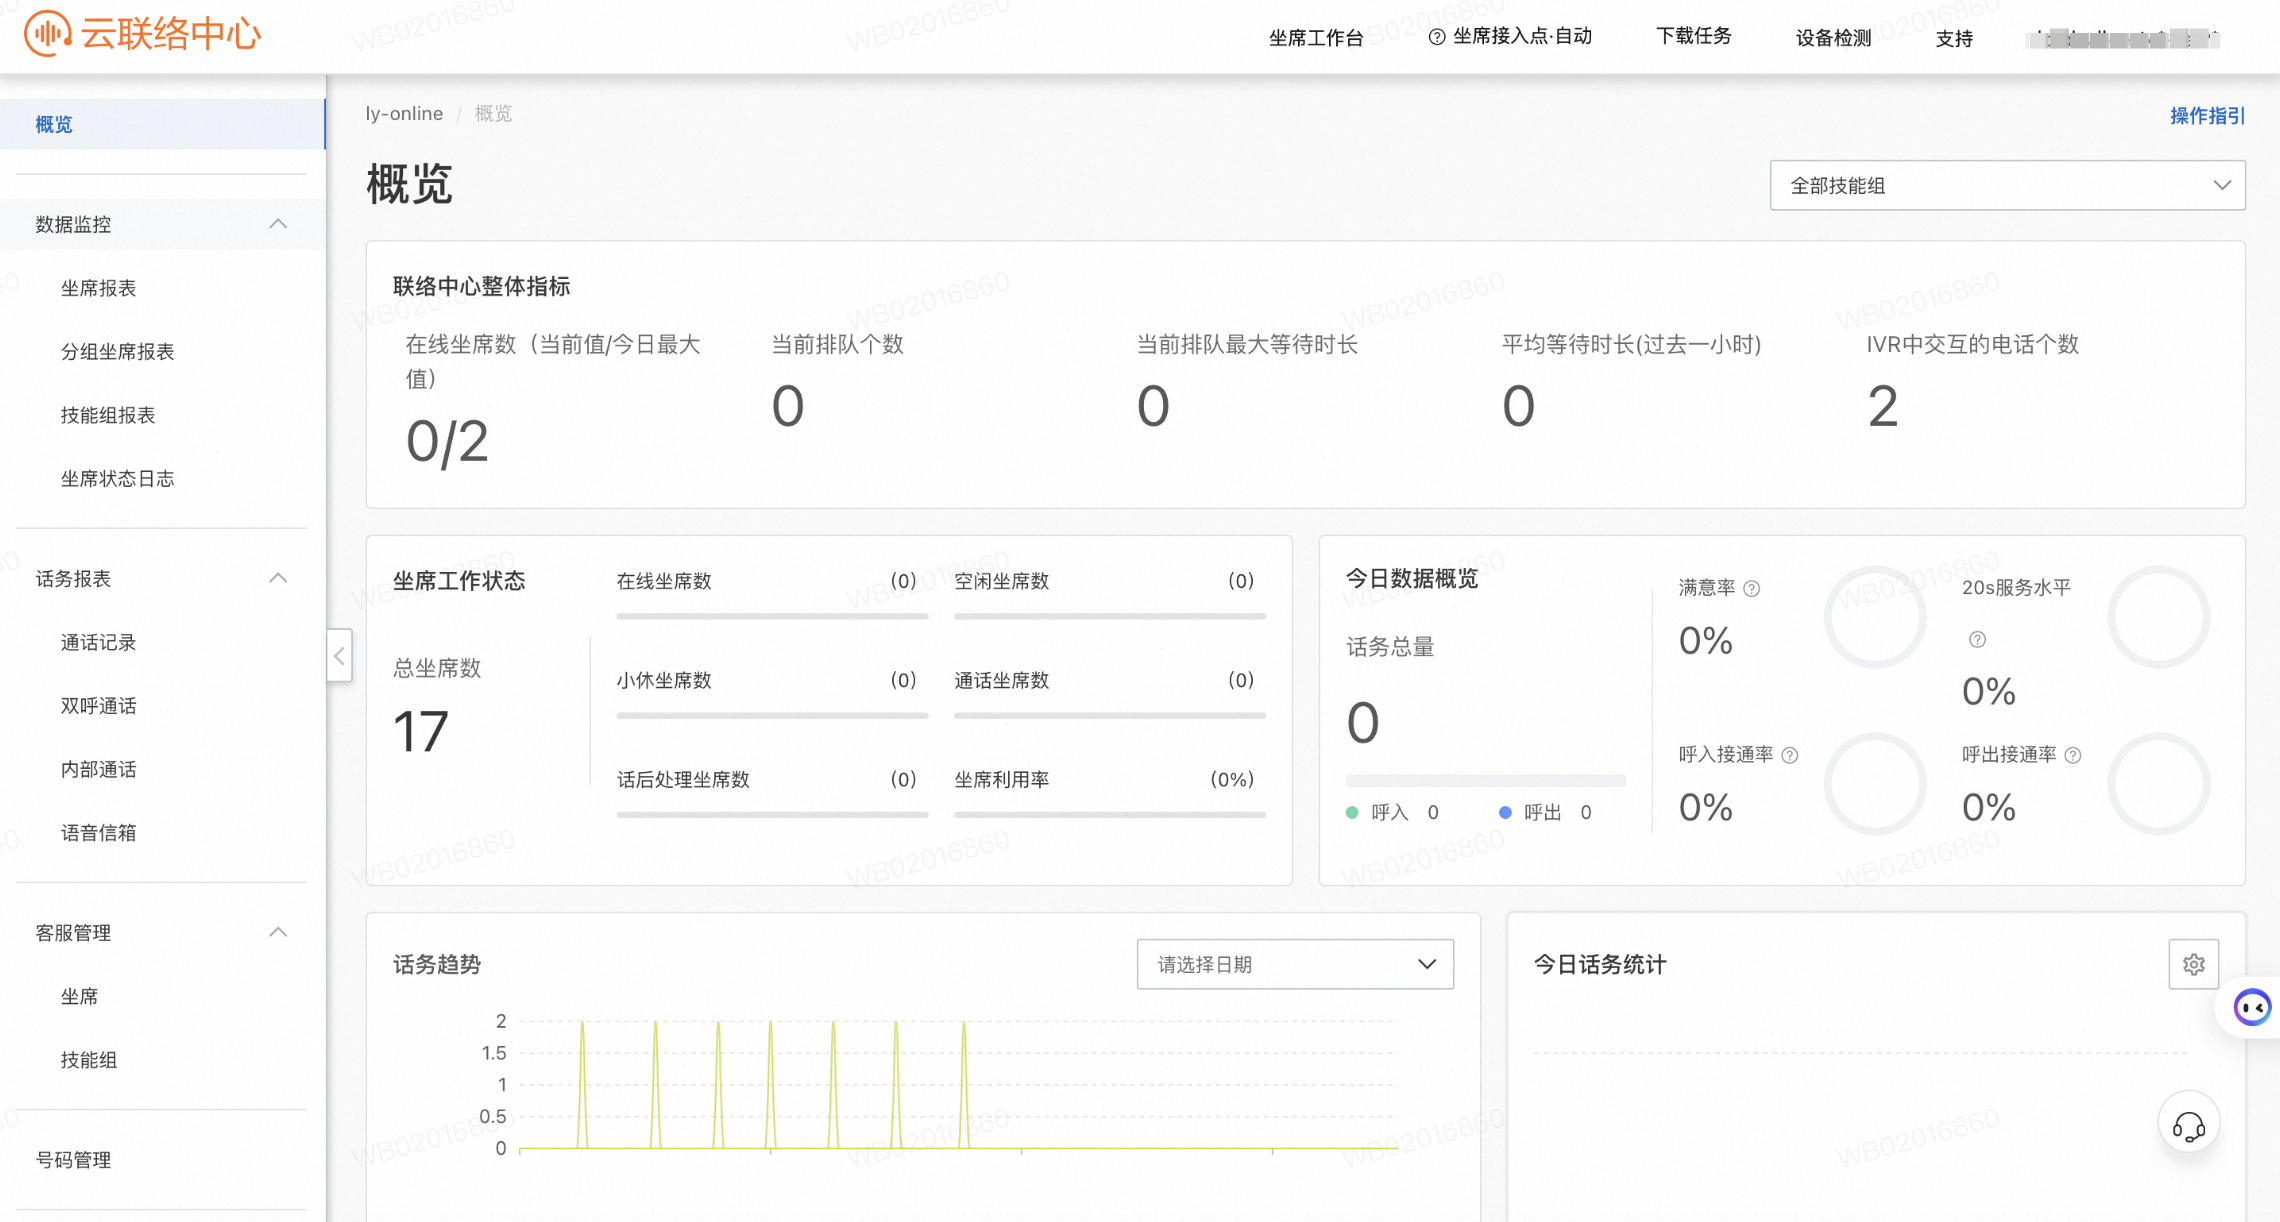
Task: Click the 总坐席数 value 17
Action: tap(421, 732)
